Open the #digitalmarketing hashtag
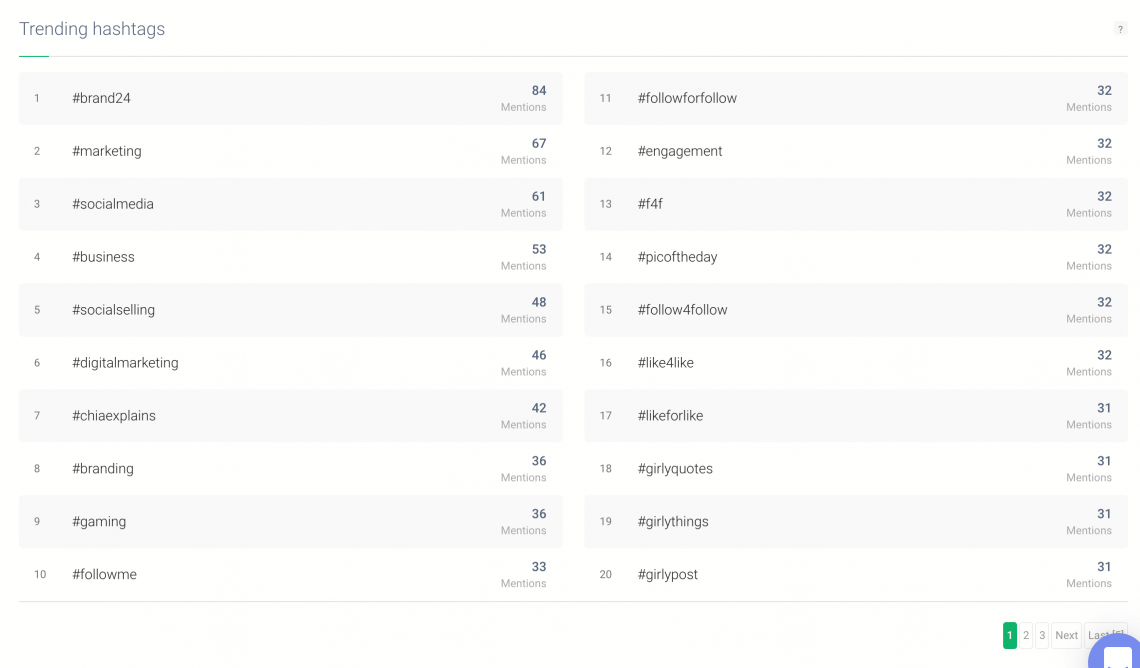Viewport: 1140px width, 668px height. pos(125,362)
